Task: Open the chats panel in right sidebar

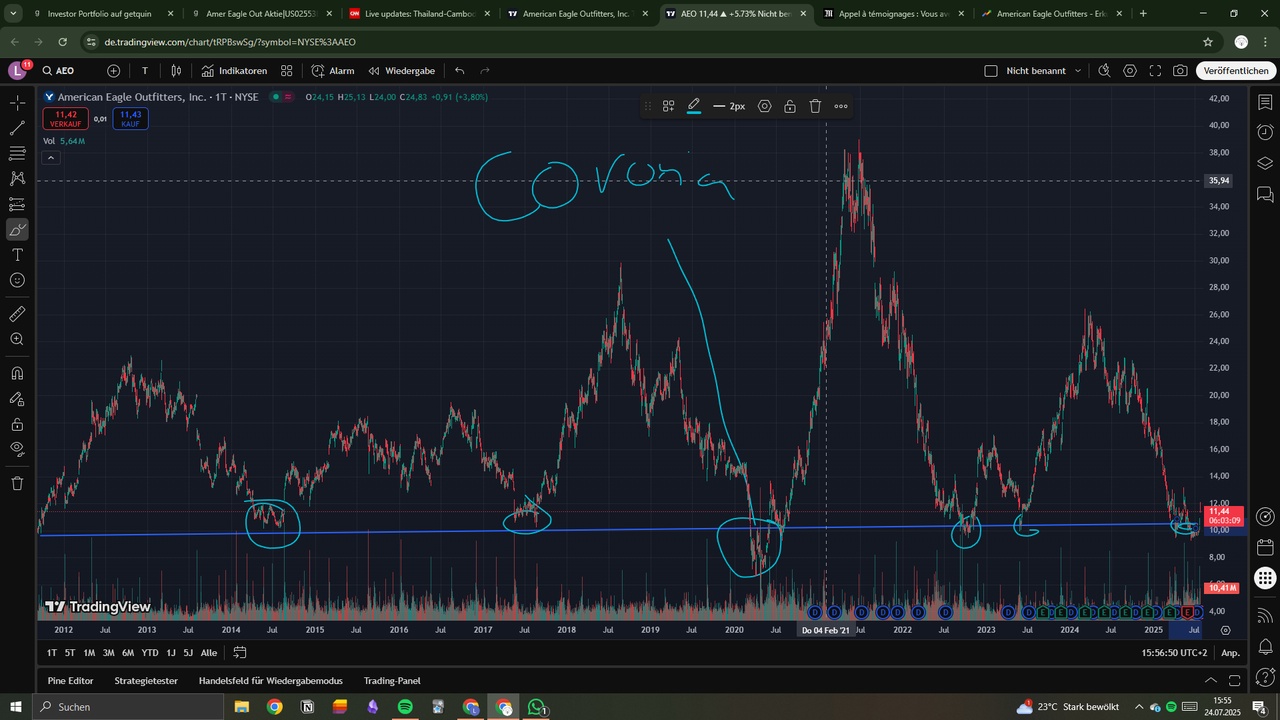Action: tap(1265, 193)
